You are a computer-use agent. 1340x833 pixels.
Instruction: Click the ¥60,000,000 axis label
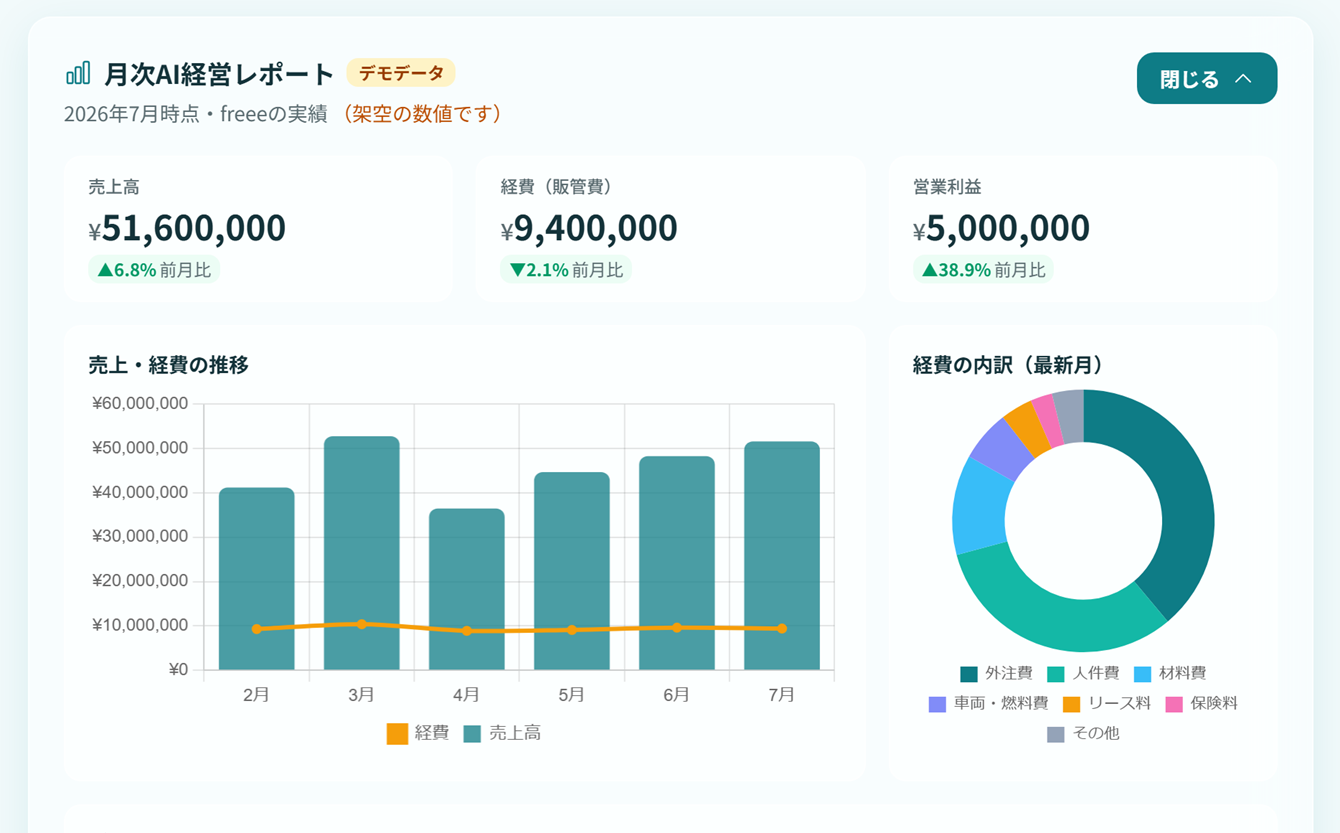click(140, 404)
